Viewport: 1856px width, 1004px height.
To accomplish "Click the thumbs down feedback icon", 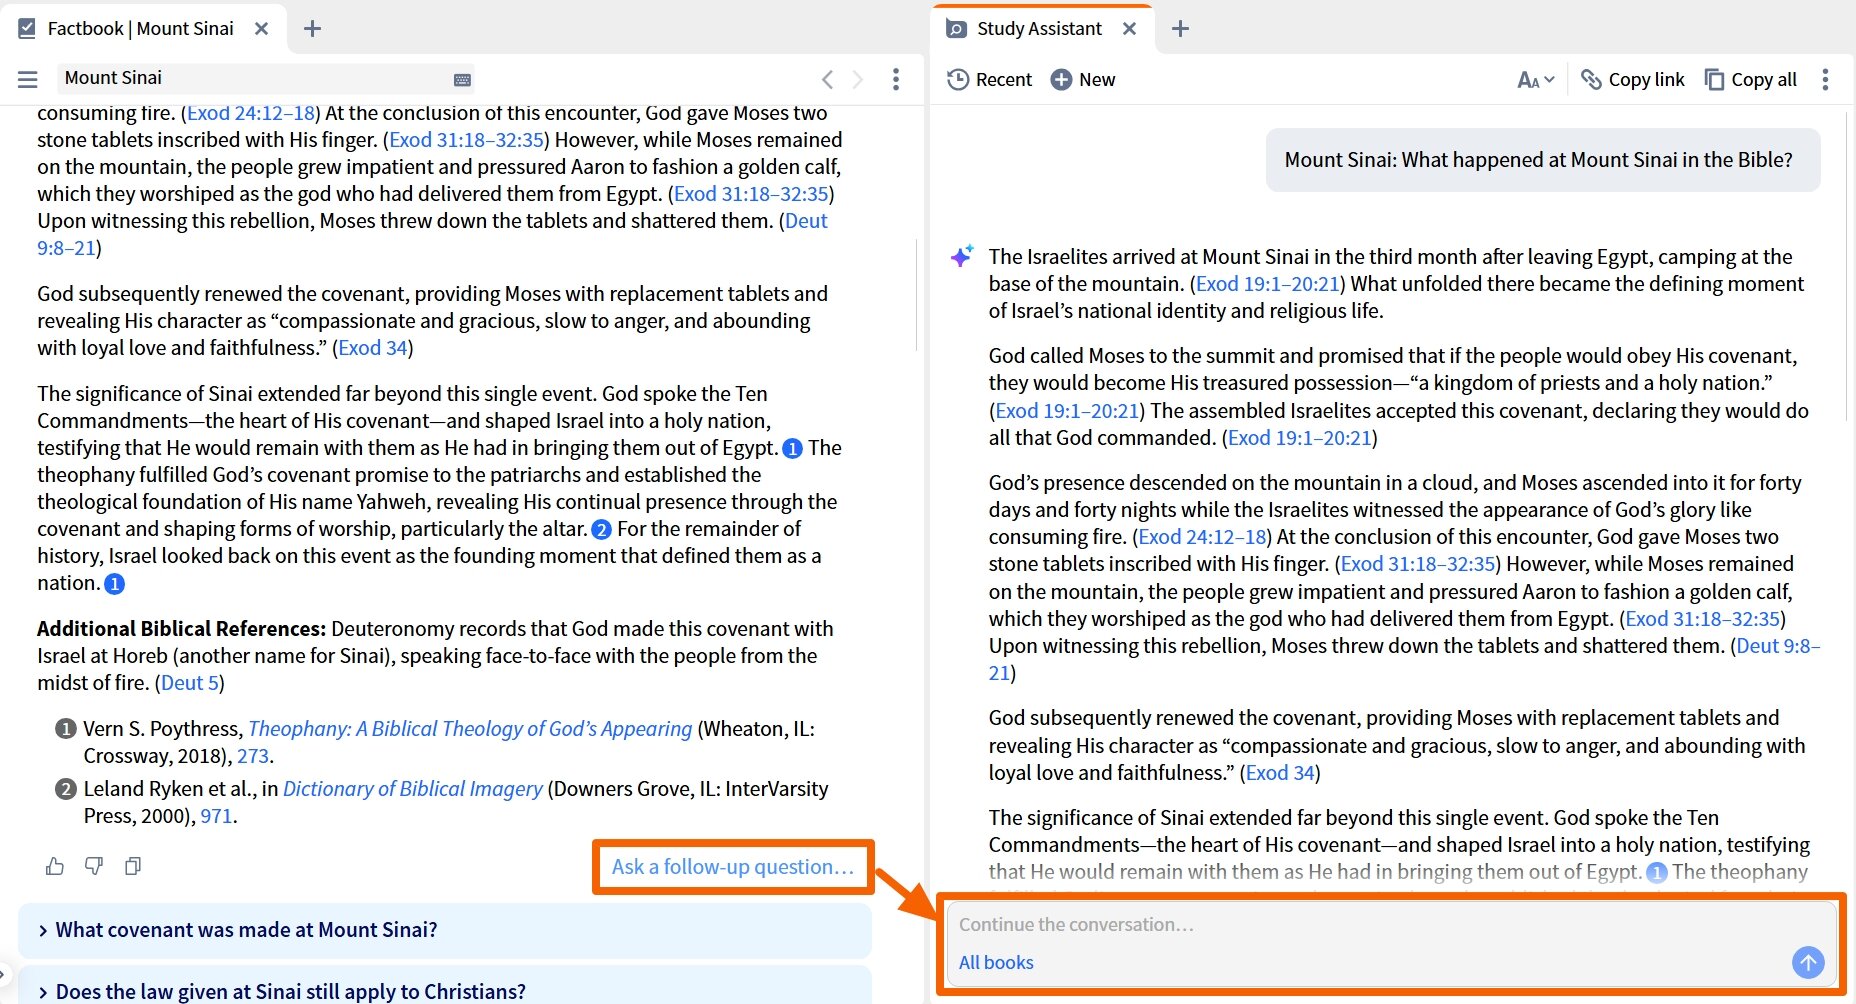I will [x=94, y=866].
